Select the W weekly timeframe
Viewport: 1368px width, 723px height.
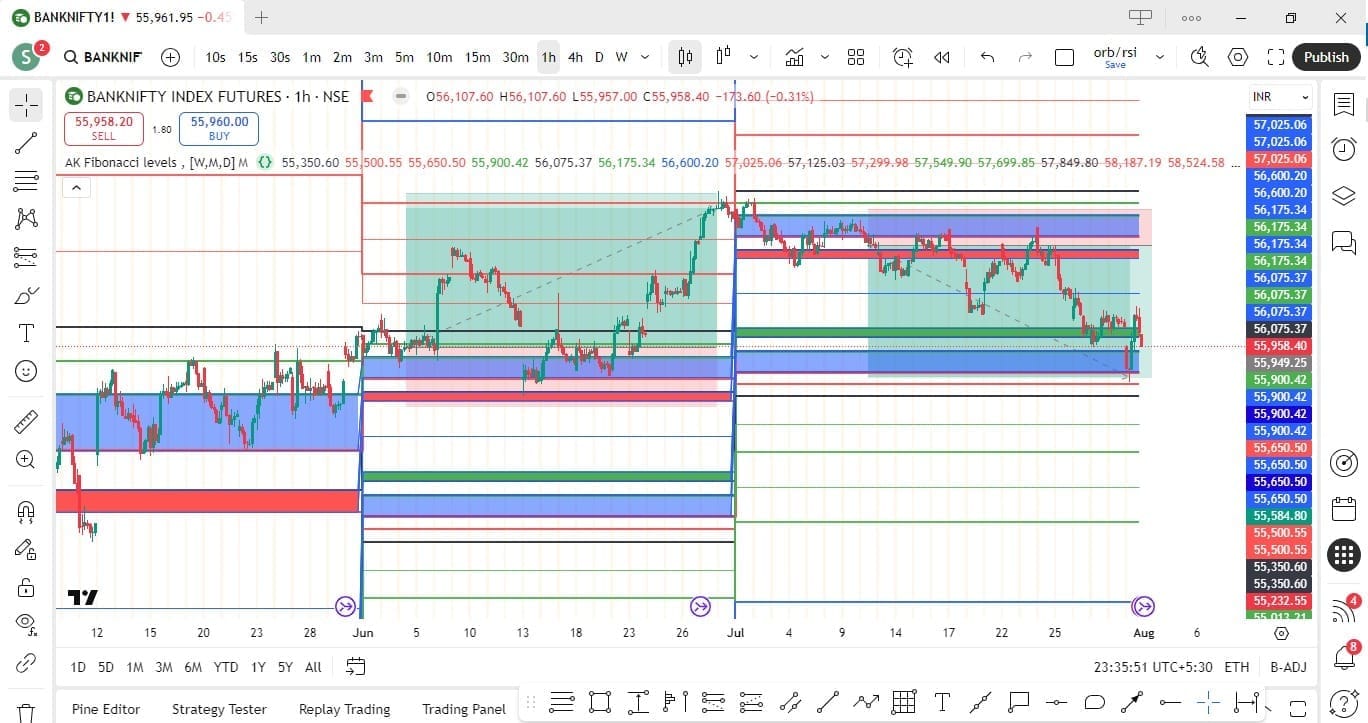(621, 57)
